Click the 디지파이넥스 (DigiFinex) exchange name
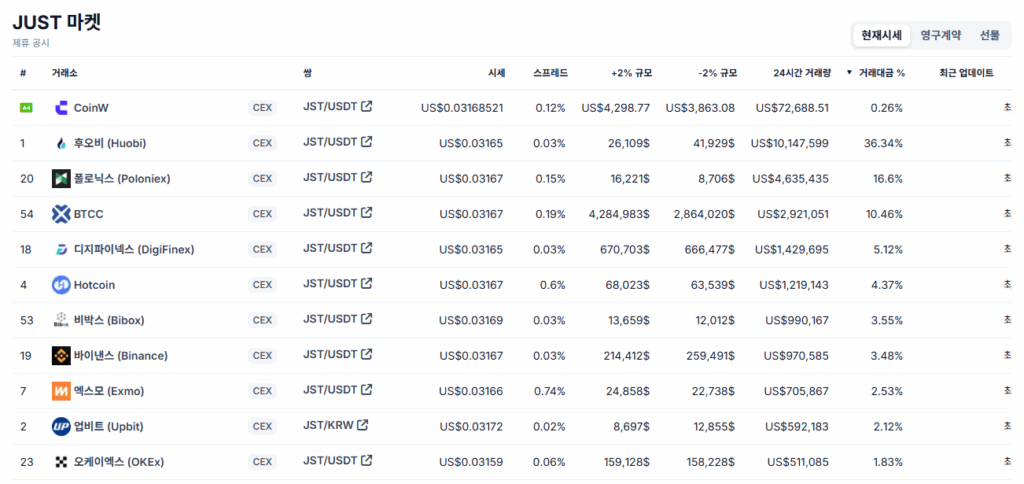Screen dimensions: 1024x484 click(134, 250)
